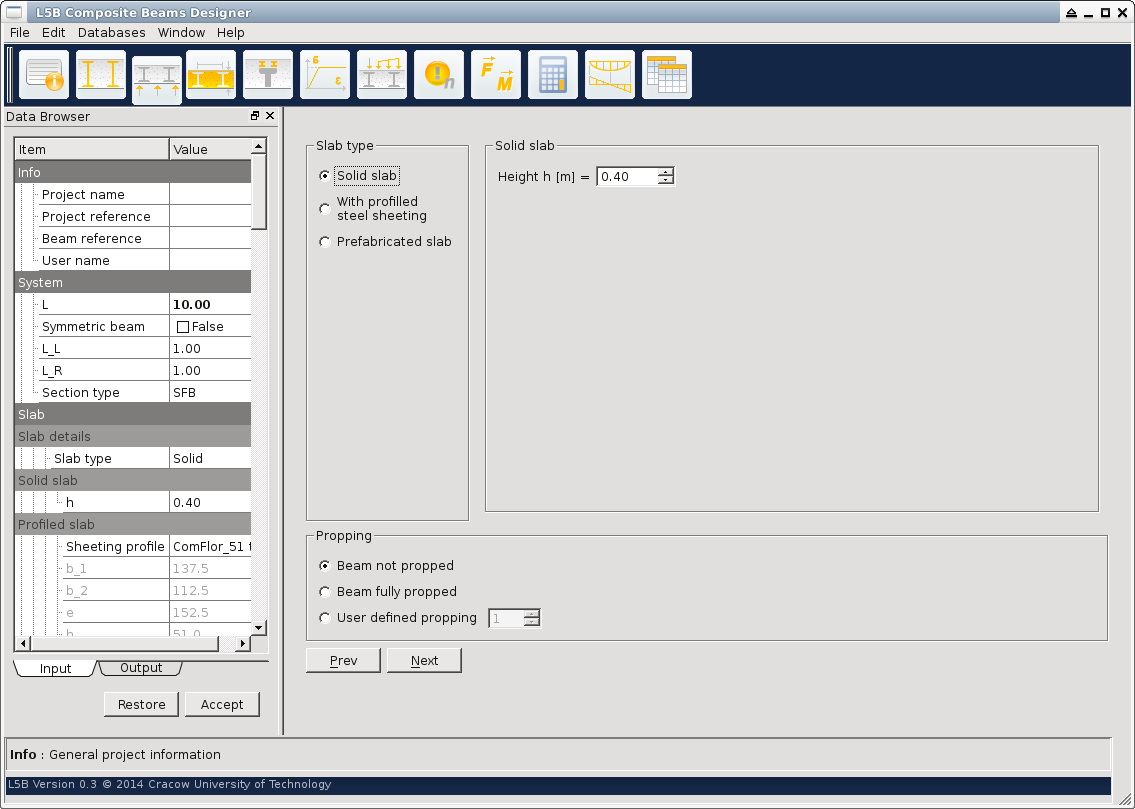Increase slab height with the up arrow

point(666,172)
